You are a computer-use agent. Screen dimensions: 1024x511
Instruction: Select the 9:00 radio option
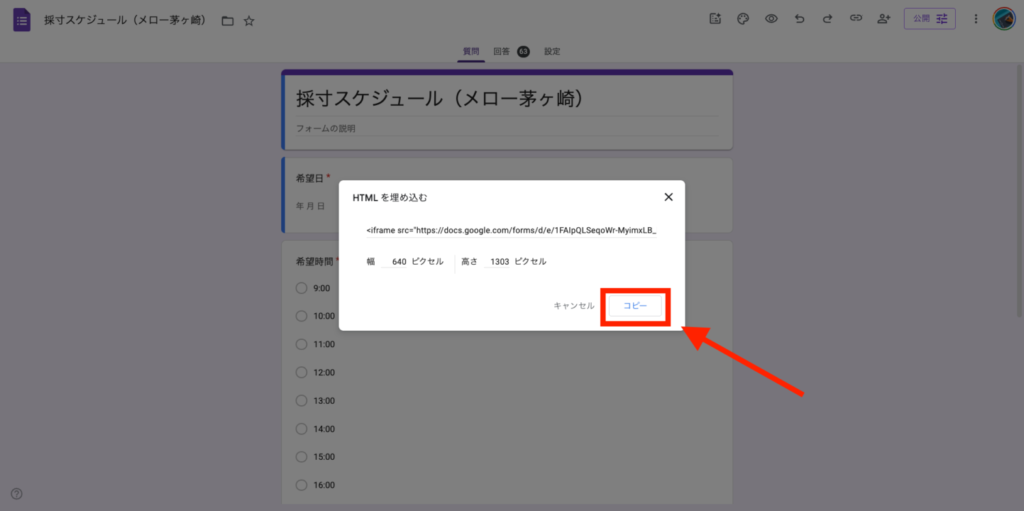coord(302,288)
